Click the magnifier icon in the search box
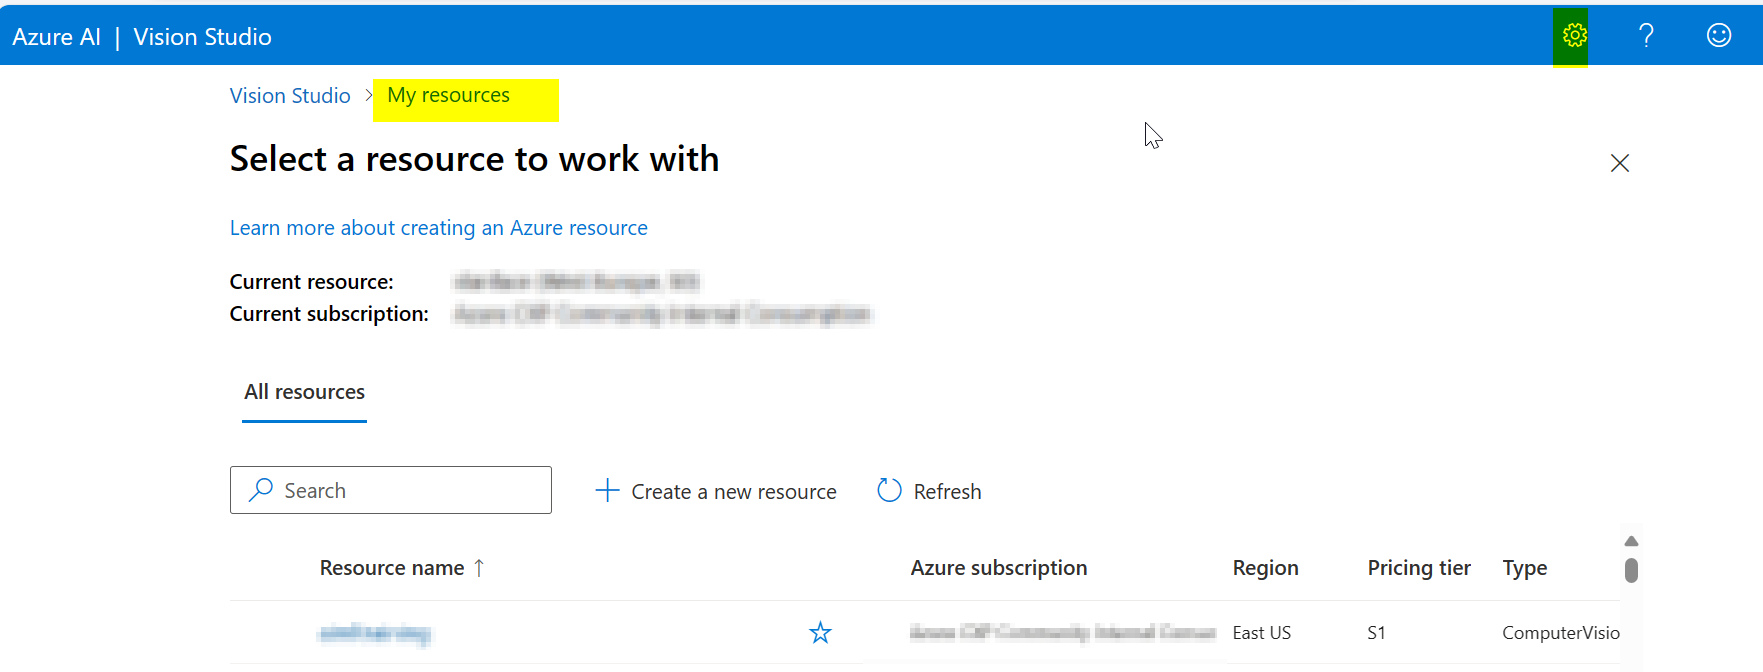The height and width of the screenshot is (672, 1763). click(260, 490)
